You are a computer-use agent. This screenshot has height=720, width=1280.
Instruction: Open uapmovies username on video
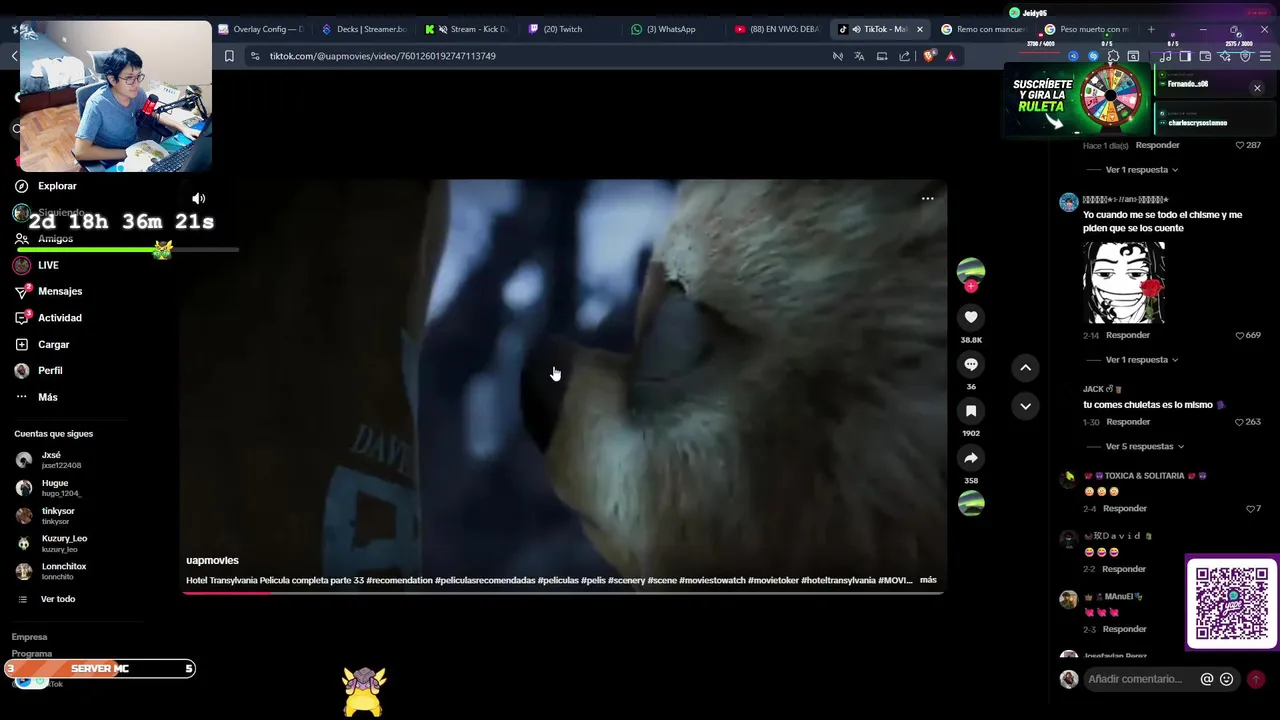[212, 560]
